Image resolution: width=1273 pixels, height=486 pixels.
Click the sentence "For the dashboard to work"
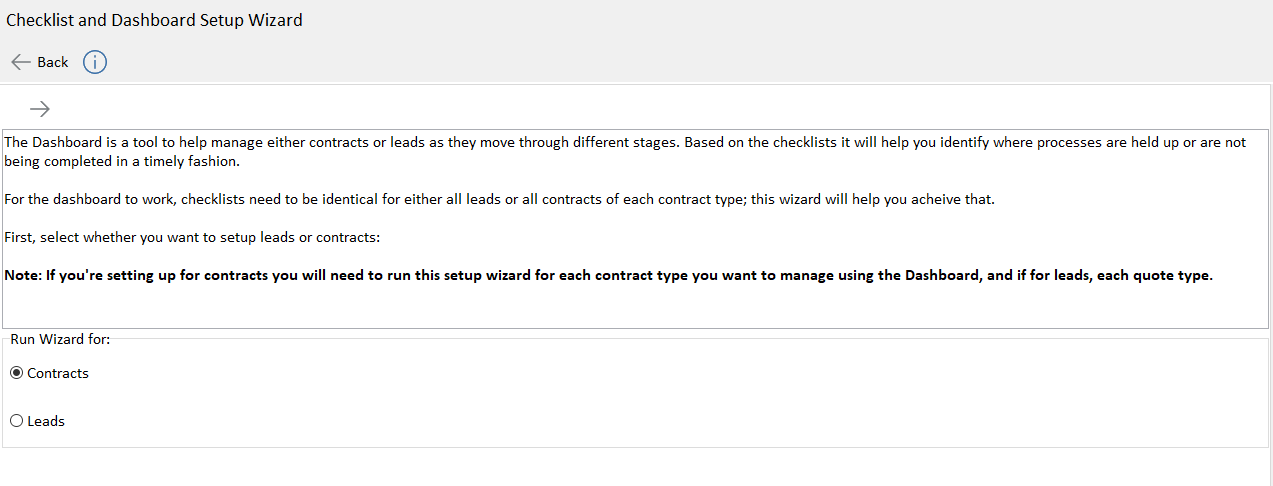point(500,199)
